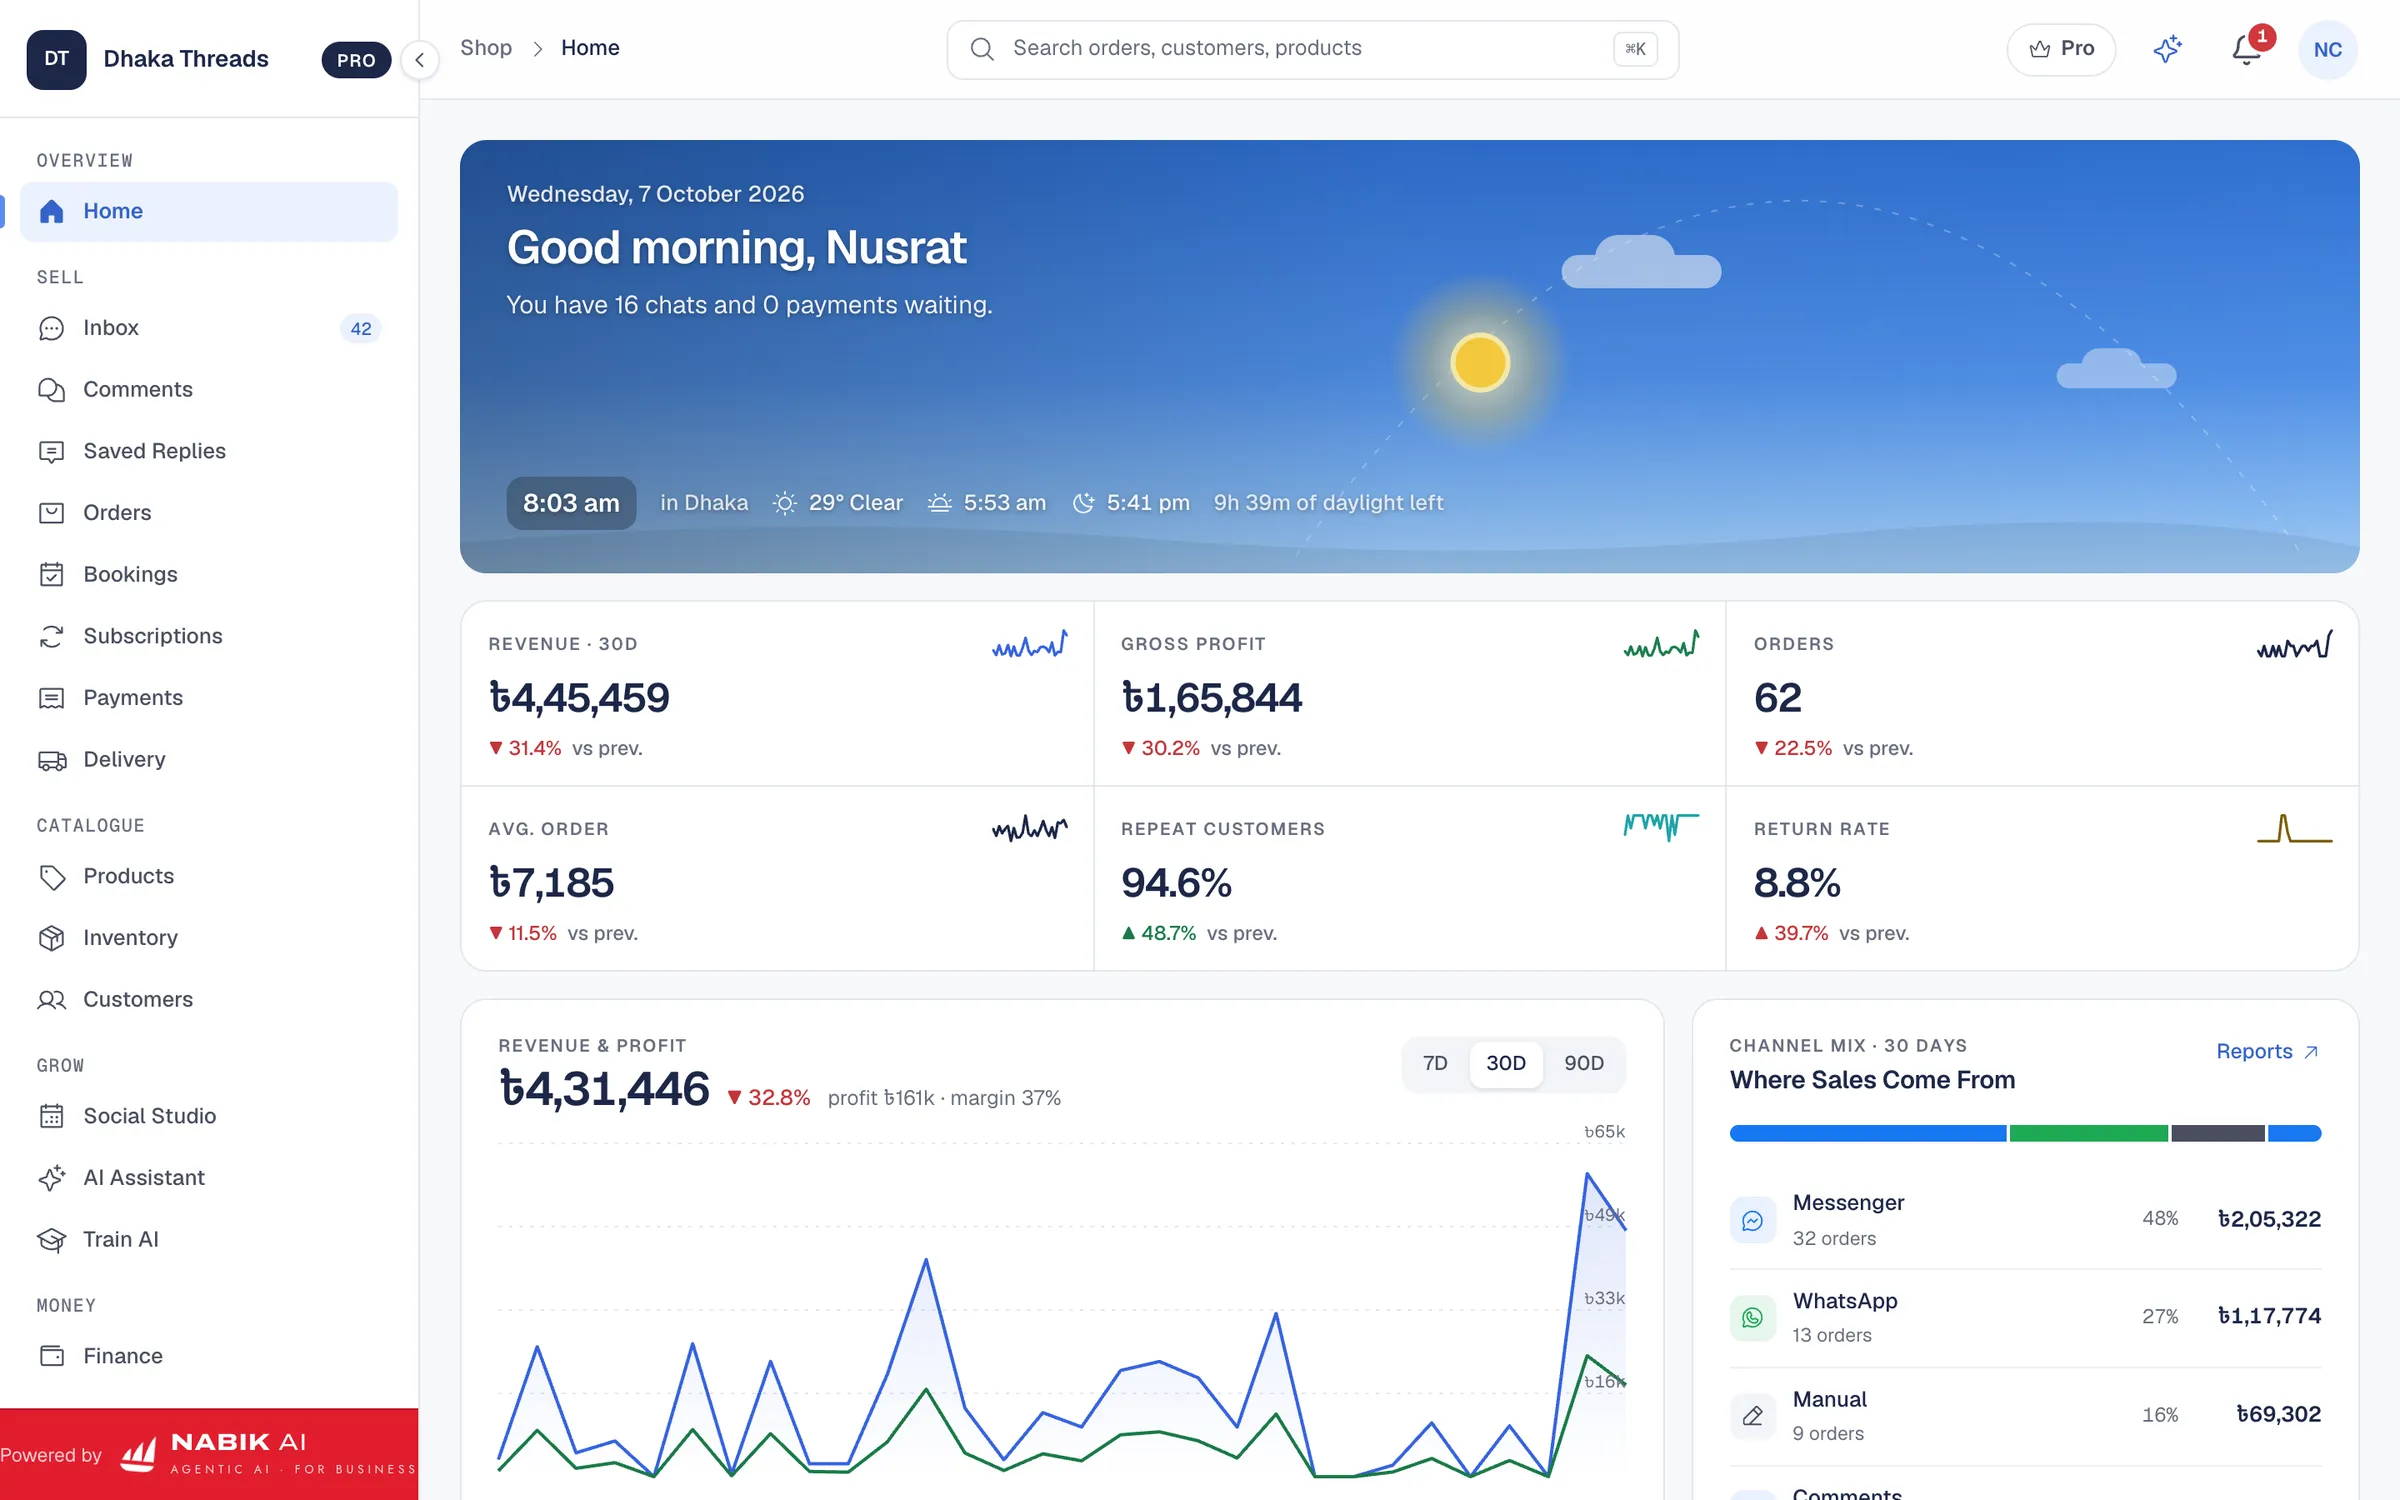Open the Reports link
2400x1500 pixels.
pos(2267,1051)
